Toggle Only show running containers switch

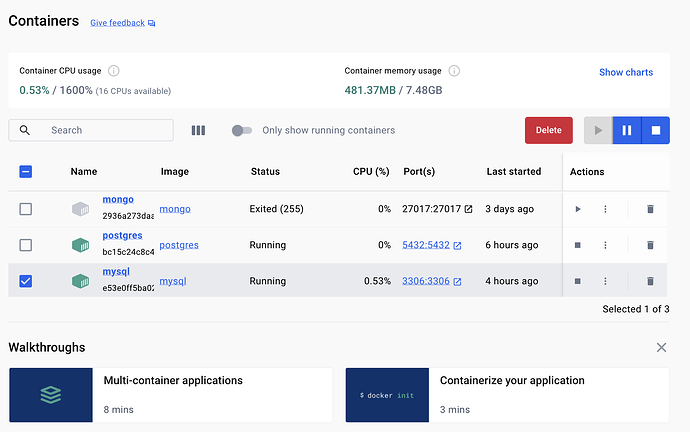[241, 130]
